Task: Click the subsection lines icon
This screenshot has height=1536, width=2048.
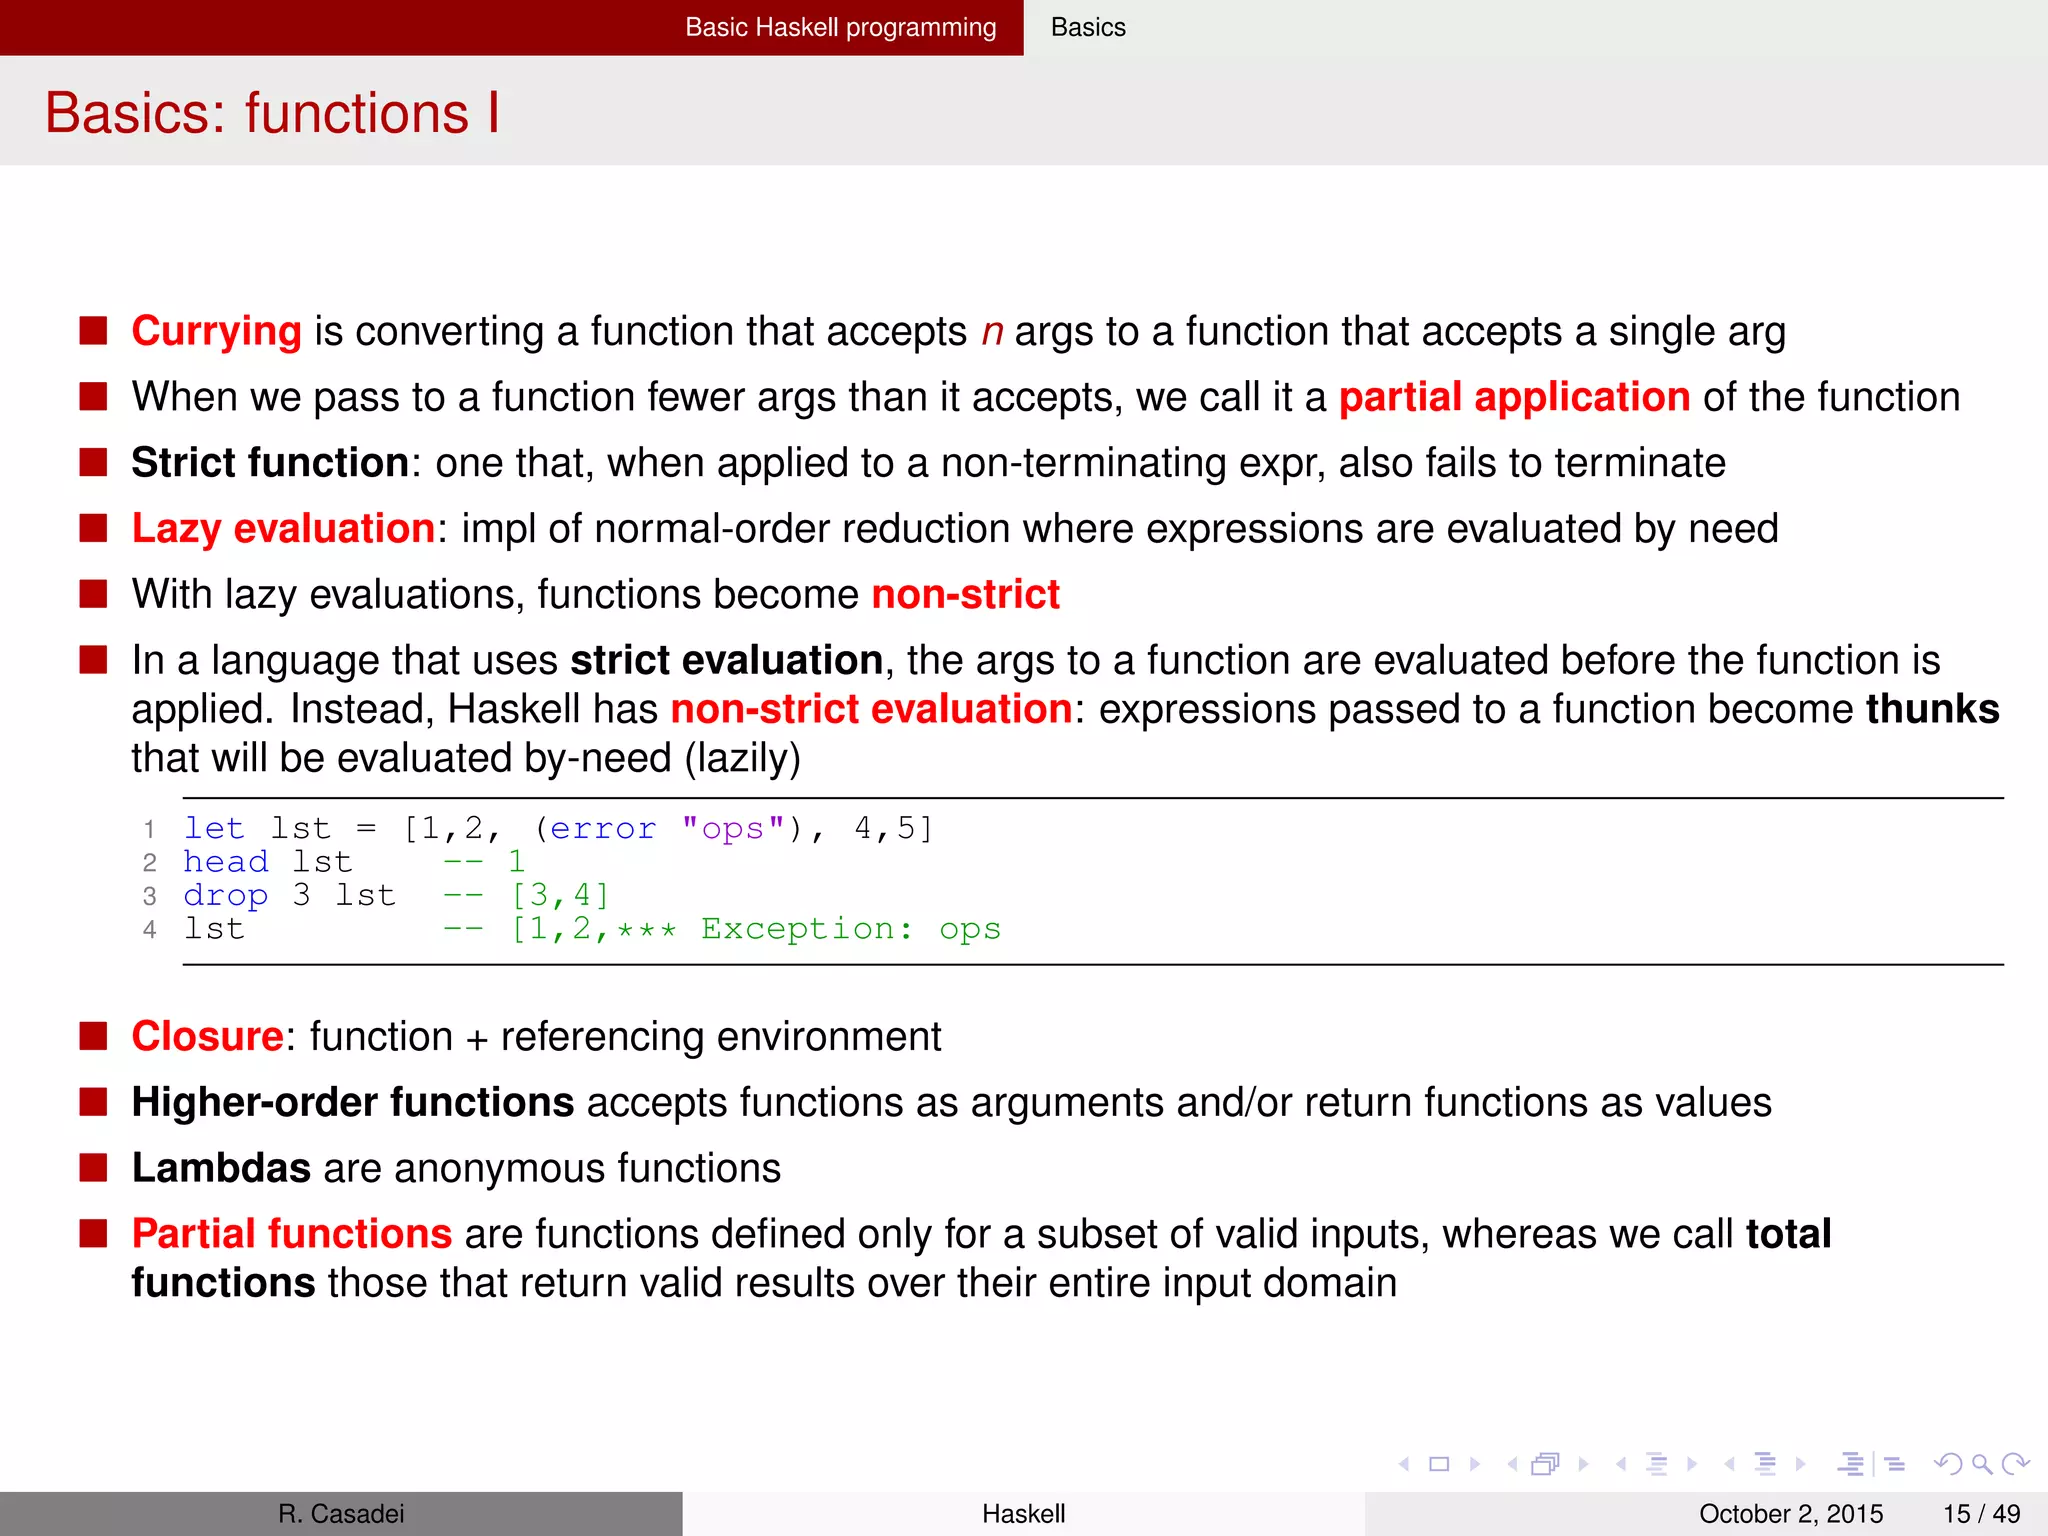Action: [1657, 1464]
